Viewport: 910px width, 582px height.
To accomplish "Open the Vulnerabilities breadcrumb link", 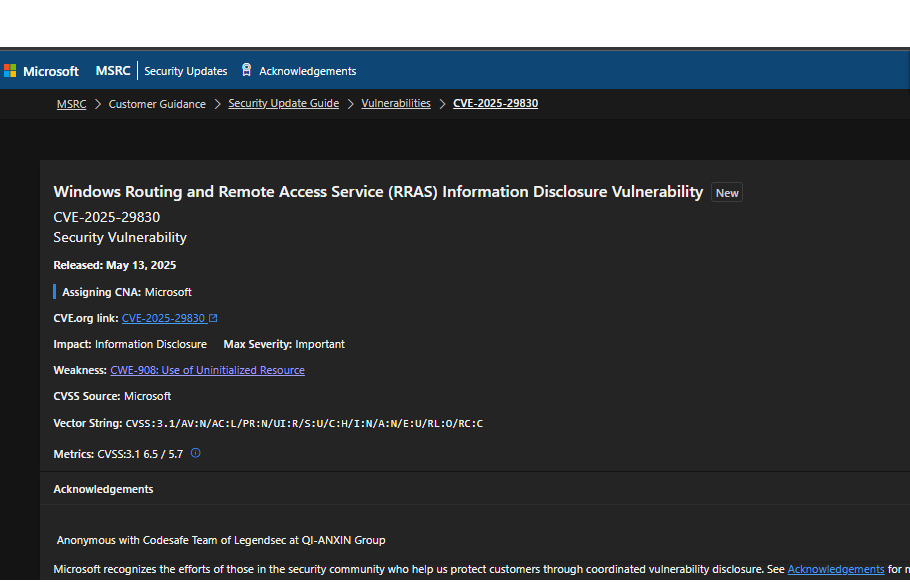I will click(396, 104).
